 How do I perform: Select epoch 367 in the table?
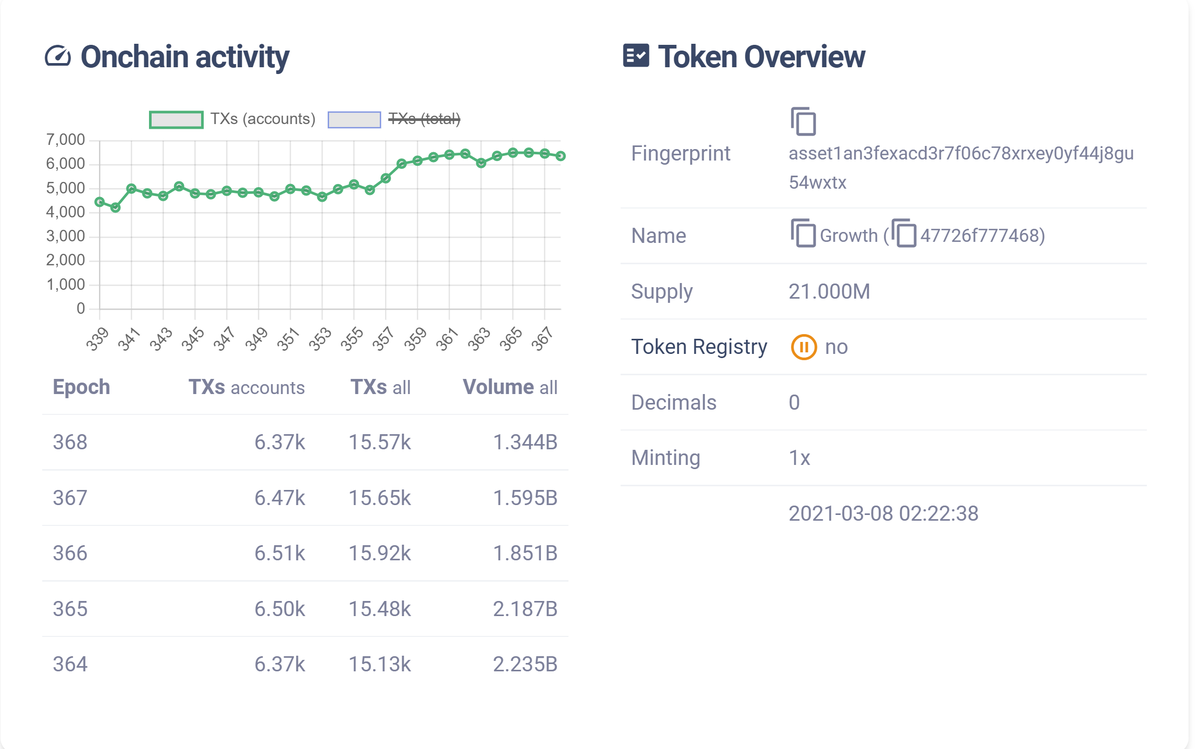click(x=70, y=498)
